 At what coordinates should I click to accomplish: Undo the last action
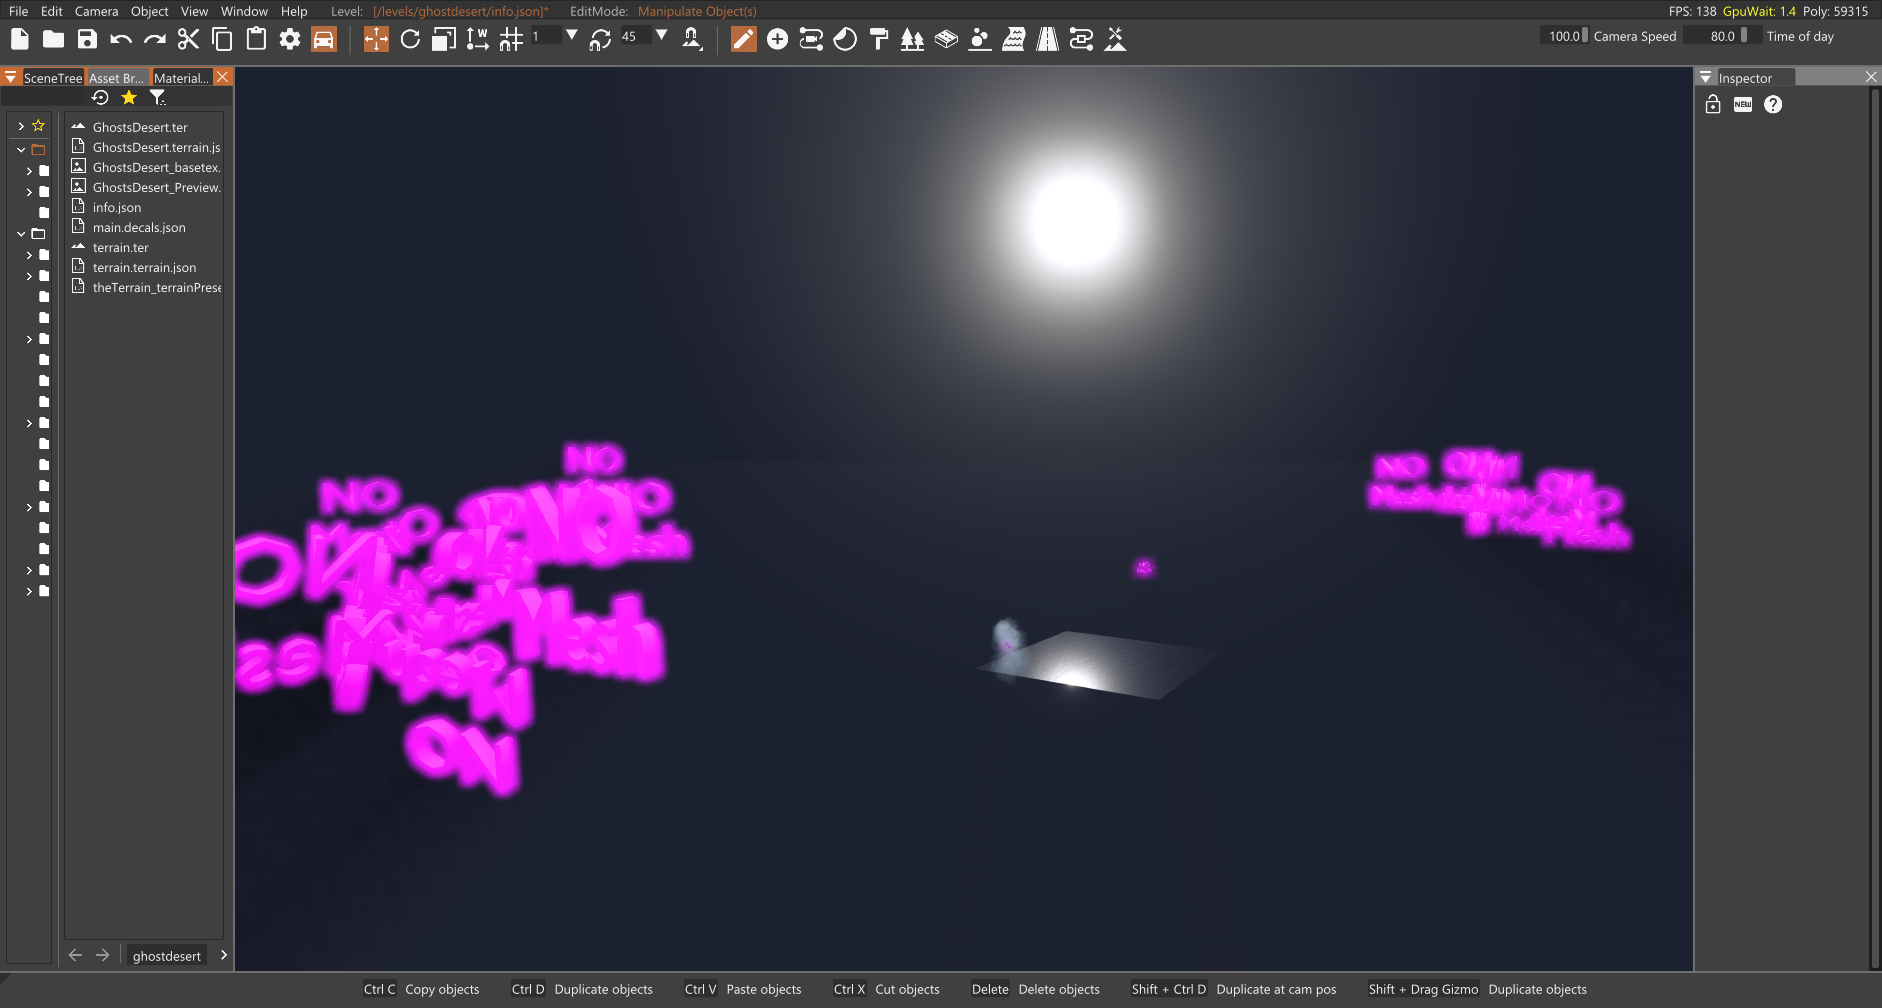[121, 39]
